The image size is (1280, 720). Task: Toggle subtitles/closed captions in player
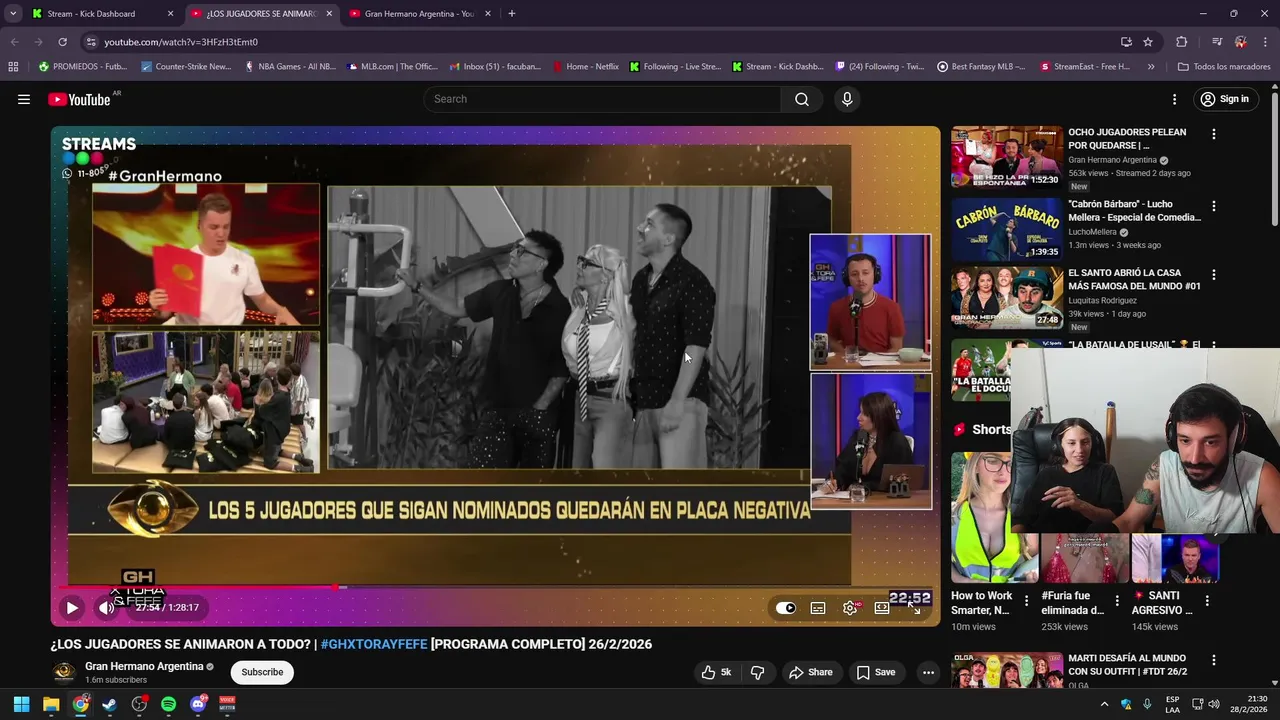tap(818, 607)
